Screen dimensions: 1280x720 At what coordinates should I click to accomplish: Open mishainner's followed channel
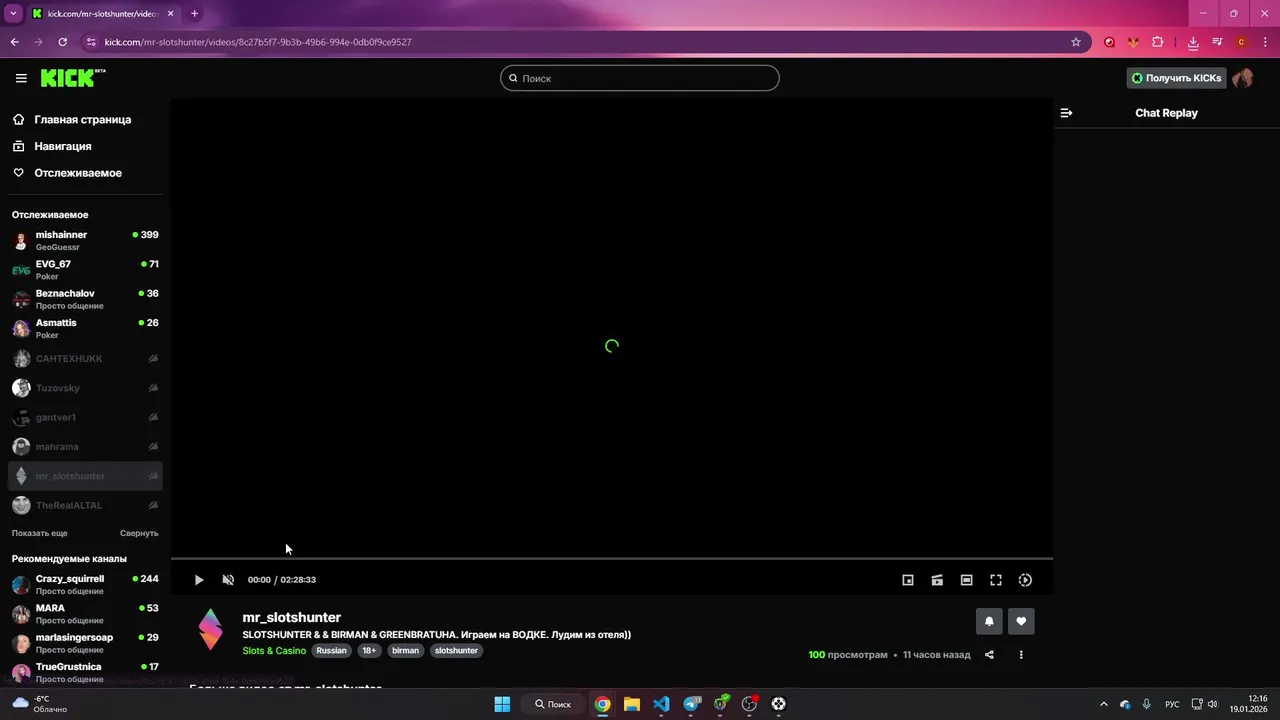click(x=85, y=240)
